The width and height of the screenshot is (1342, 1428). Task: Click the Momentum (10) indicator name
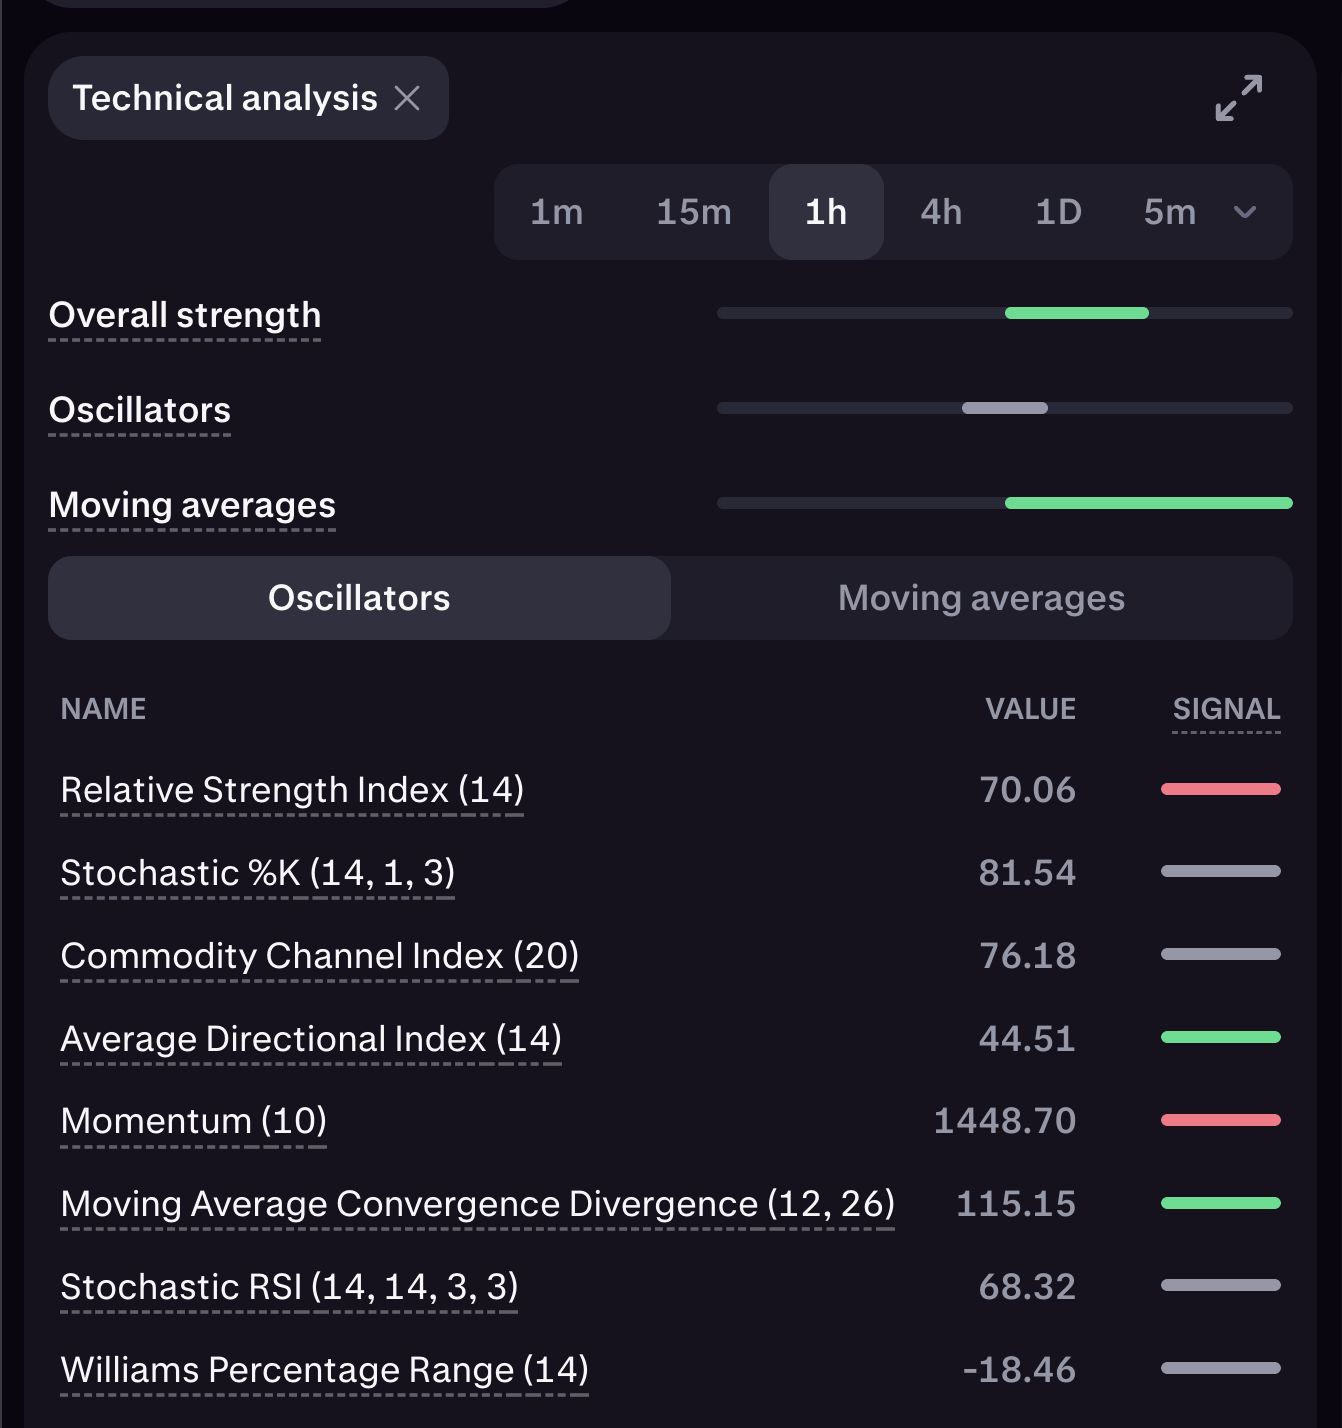[x=194, y=1121]
